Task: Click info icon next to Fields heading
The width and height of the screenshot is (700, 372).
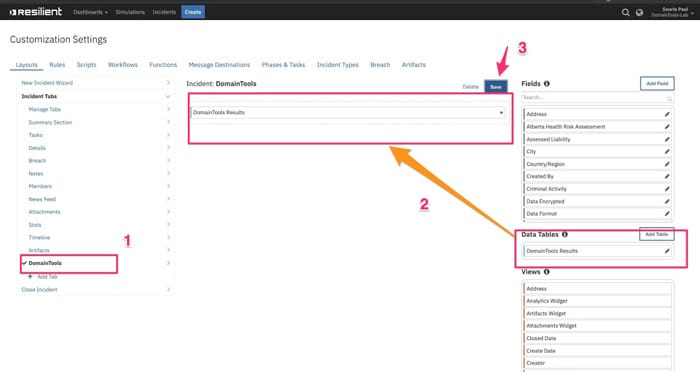Action: click(546, 84)
